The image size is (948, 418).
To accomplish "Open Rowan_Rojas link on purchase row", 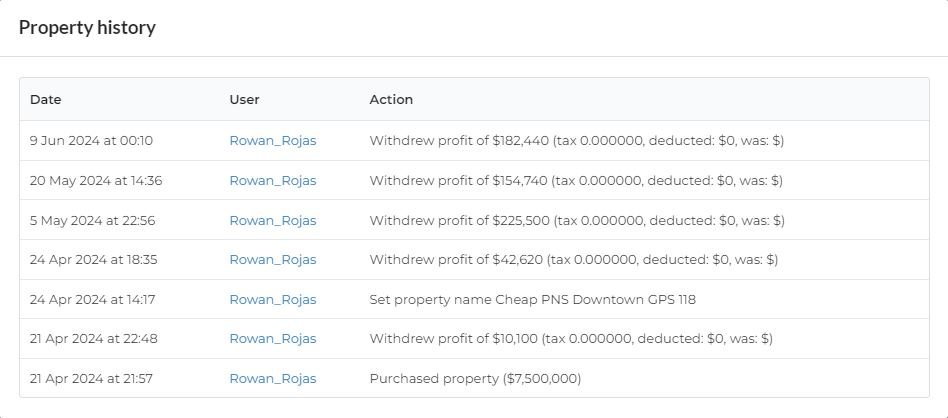I will (273, 379).
